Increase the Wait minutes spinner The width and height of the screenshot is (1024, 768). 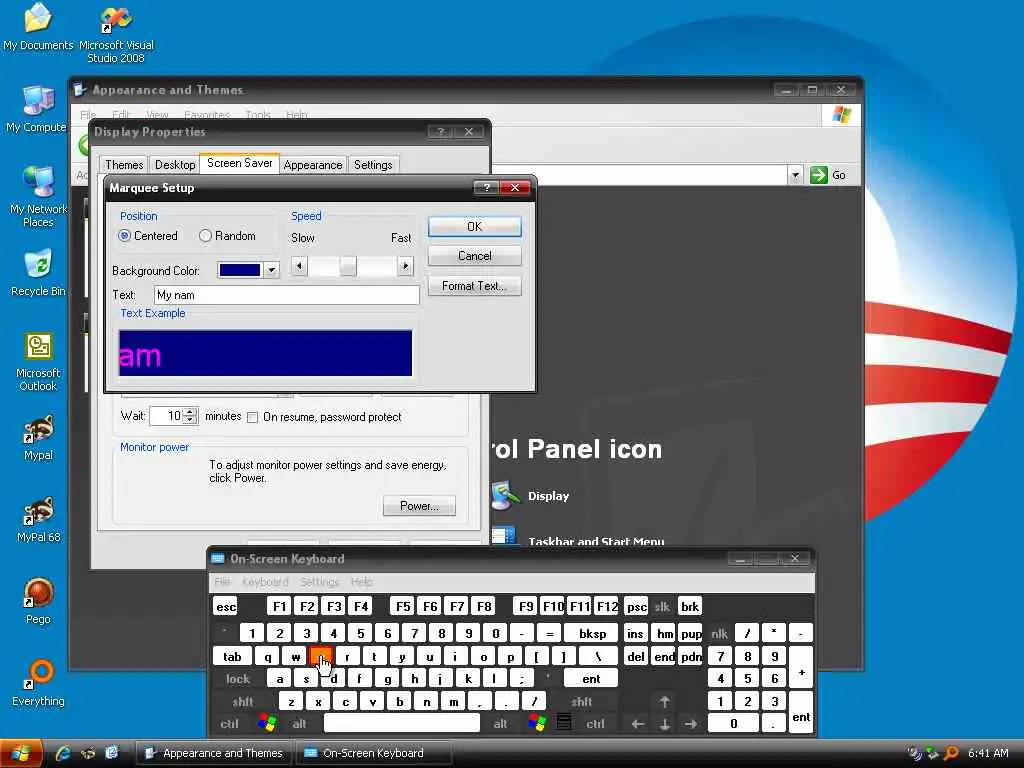pos(190,411)
